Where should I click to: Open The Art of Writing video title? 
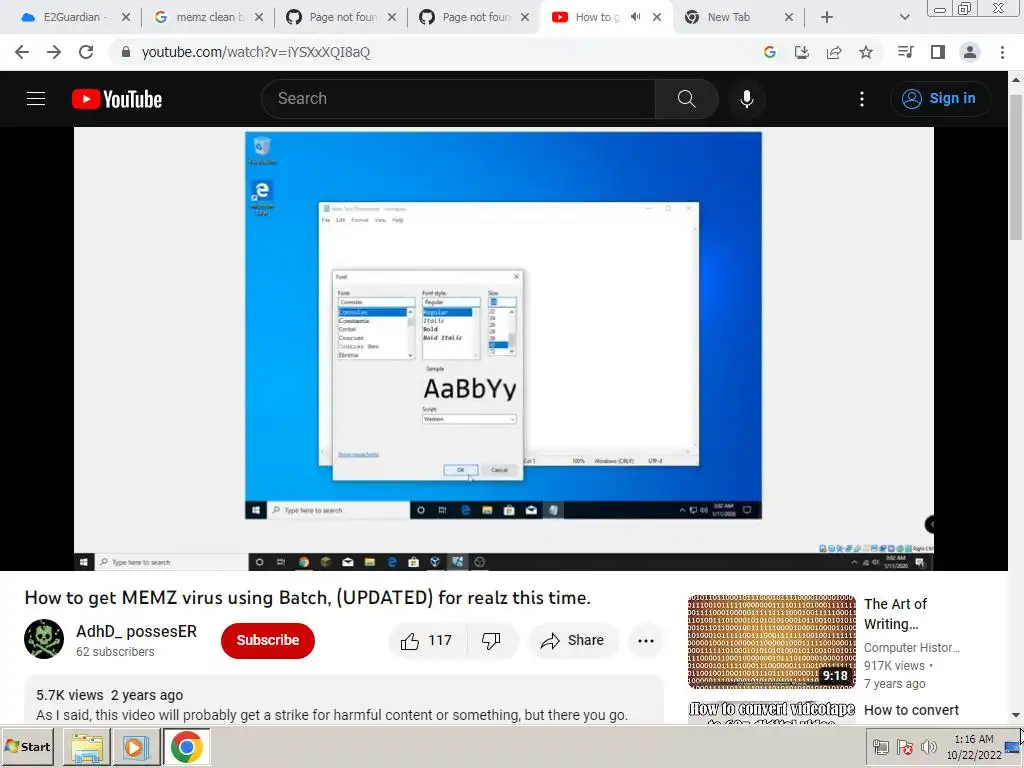895,614
